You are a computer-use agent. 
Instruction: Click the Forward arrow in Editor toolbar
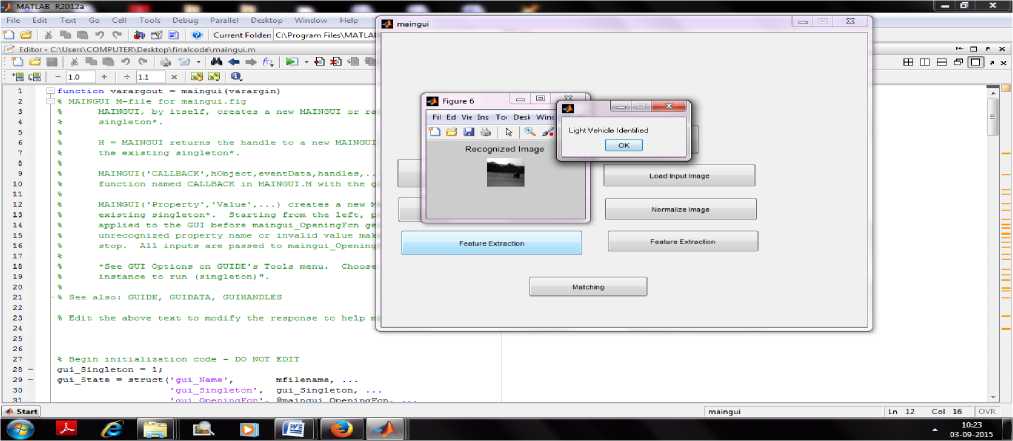click(250, 62)
